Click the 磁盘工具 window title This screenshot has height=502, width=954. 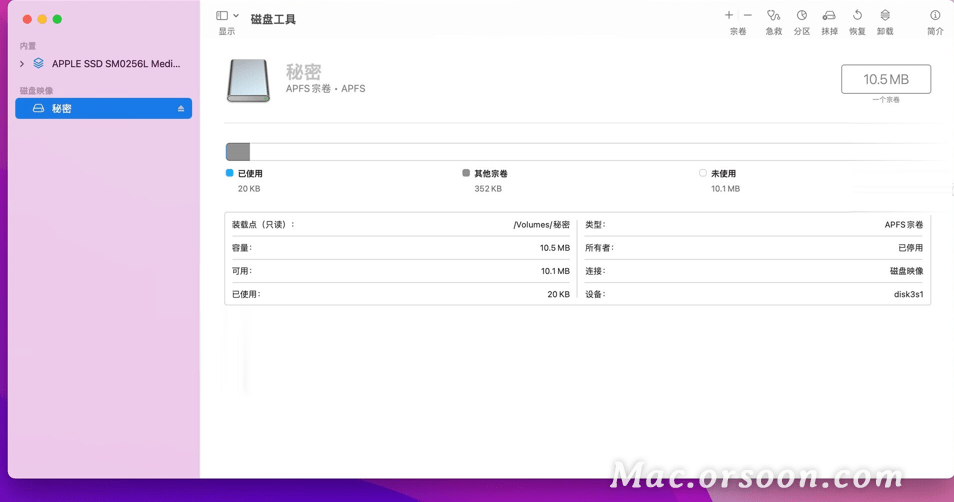click(x=273, y=19)
